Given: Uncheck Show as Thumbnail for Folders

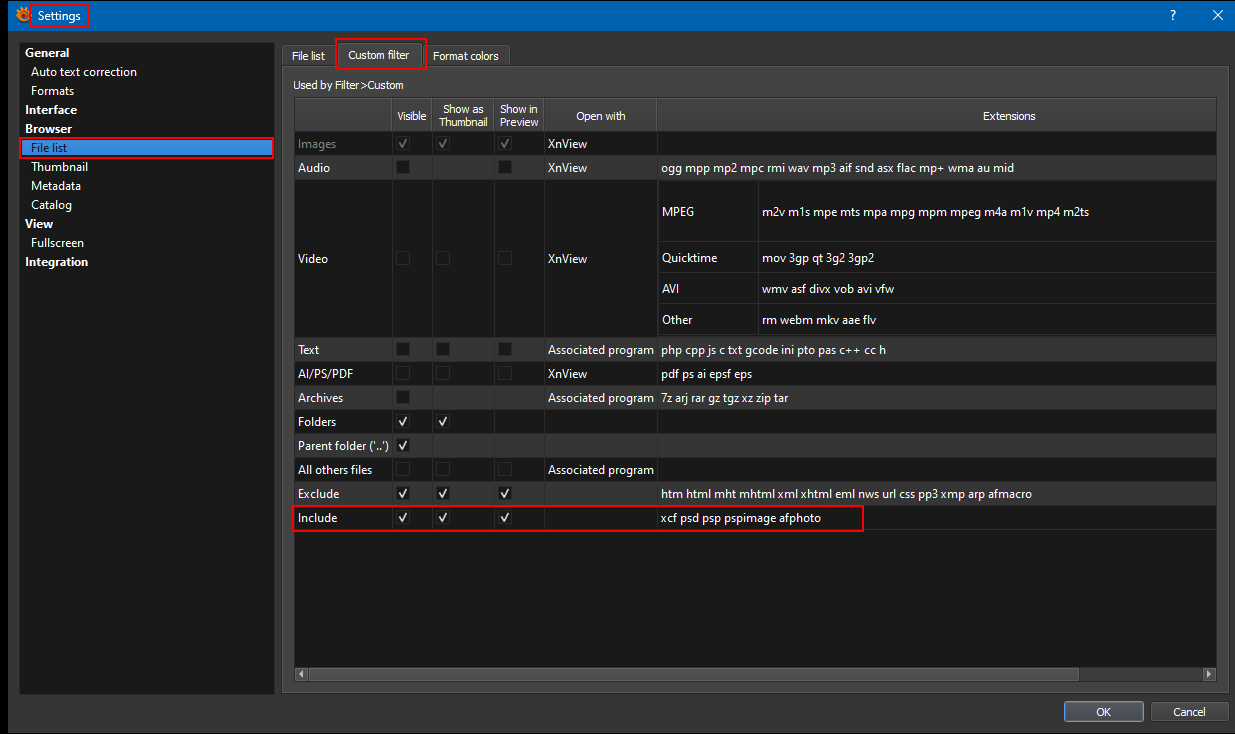Looking at the screenshot, I should (x=443, y=422).
